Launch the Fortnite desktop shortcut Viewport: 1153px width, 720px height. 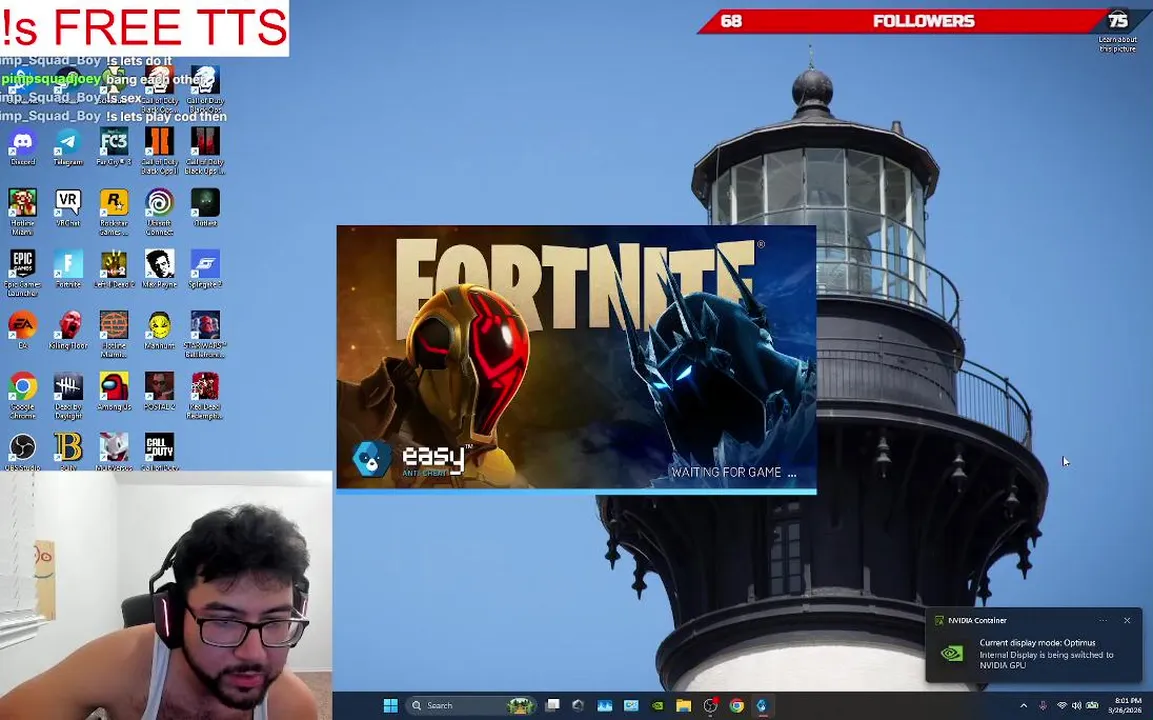click(68, 268)
